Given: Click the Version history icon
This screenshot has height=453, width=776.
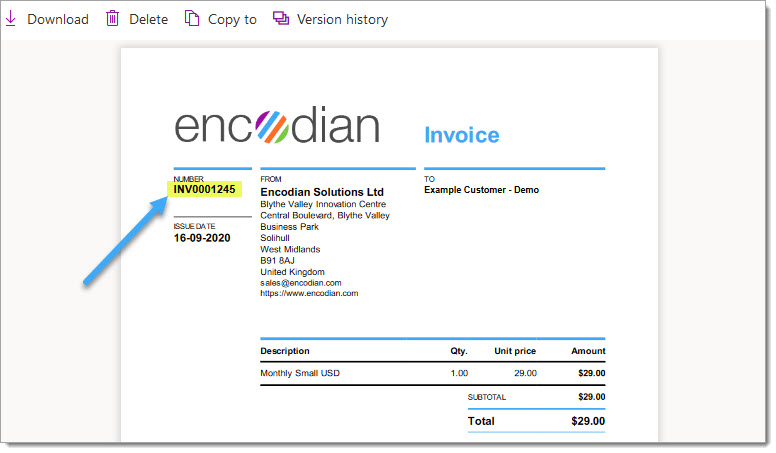Looking at the screenshot, I should click(x=281, y=19).
